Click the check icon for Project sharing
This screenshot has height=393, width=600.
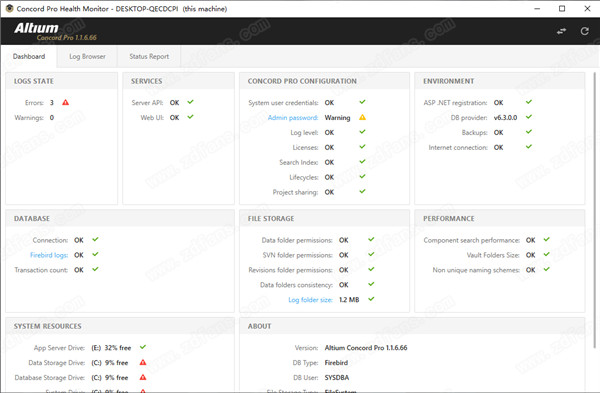[x=362, y=191]
